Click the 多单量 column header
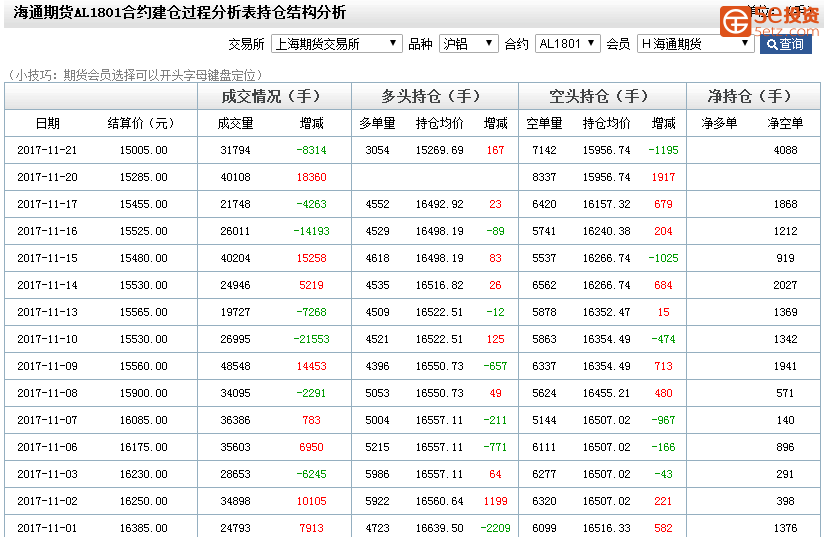The height and width of the screenshot is (537, 827). tap(377, 123)
